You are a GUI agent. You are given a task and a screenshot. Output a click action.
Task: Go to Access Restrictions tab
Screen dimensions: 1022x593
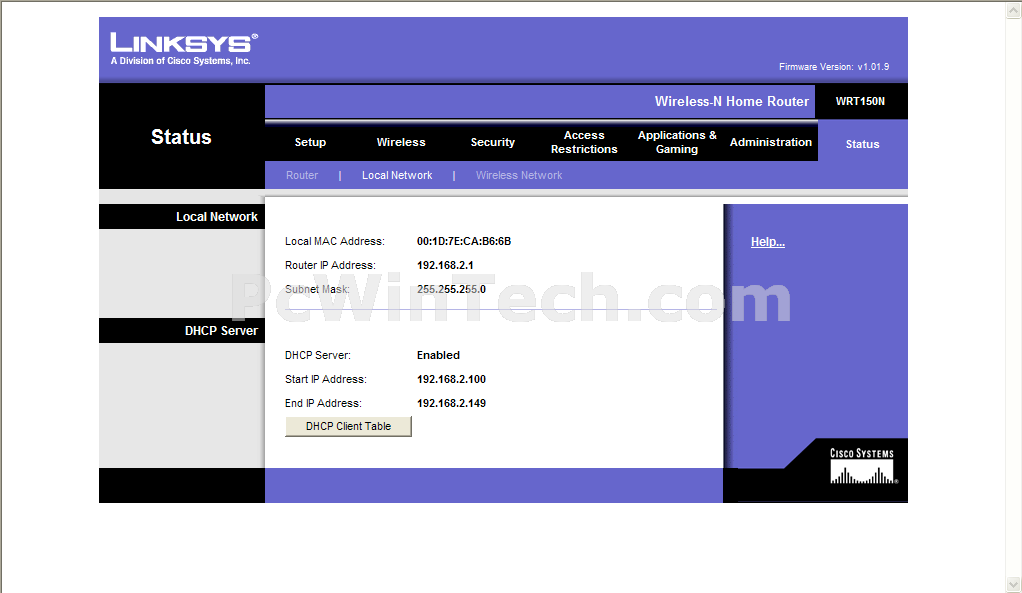click(584, 142)
